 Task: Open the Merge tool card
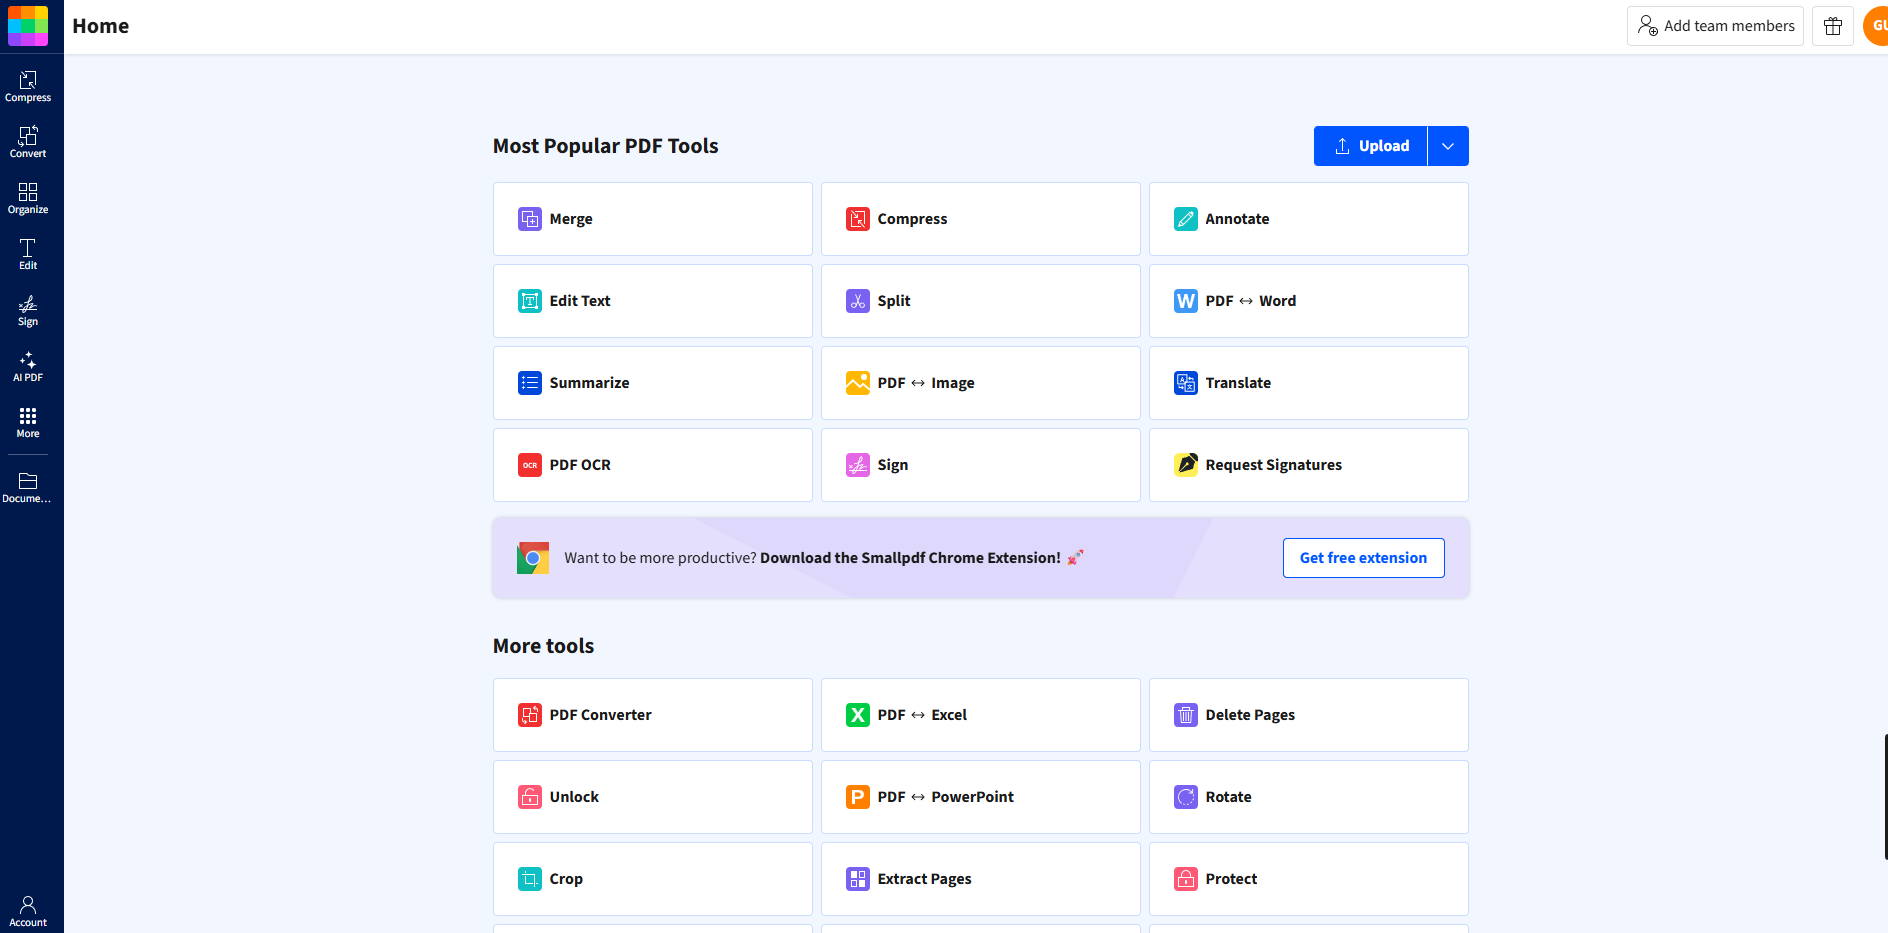(653, 219)
